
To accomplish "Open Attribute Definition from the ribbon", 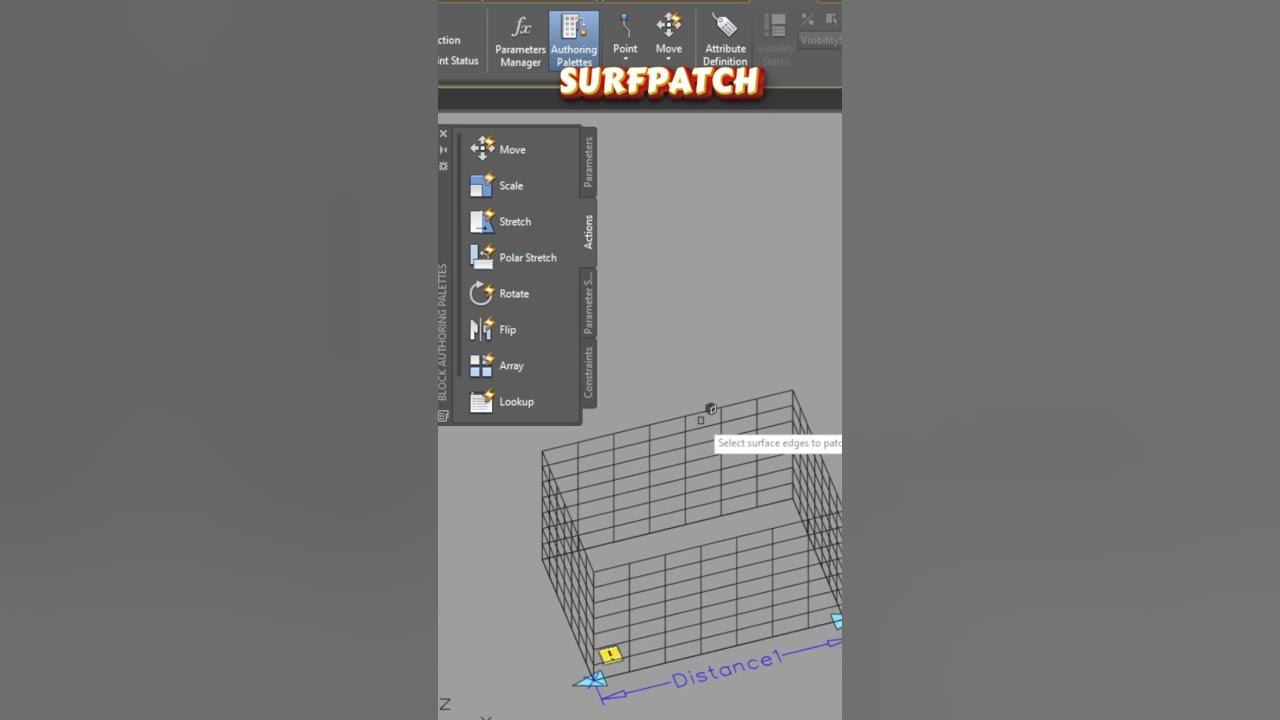I will (x=725, y=41).
